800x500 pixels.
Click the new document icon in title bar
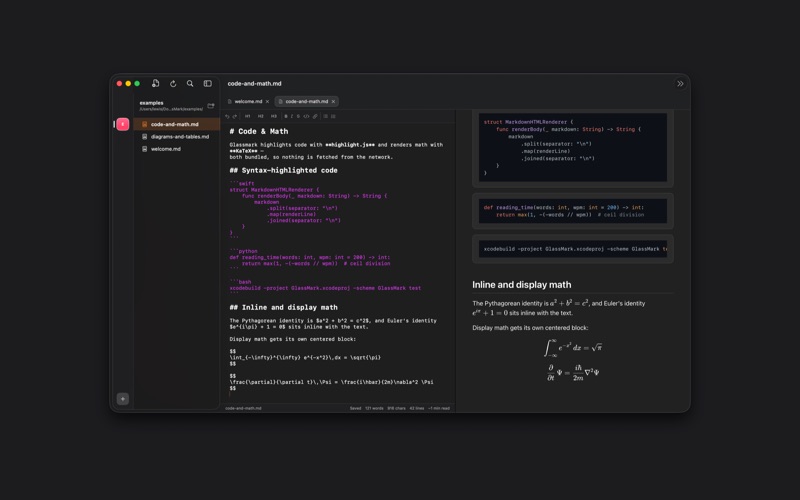click(x=156, y=83)
